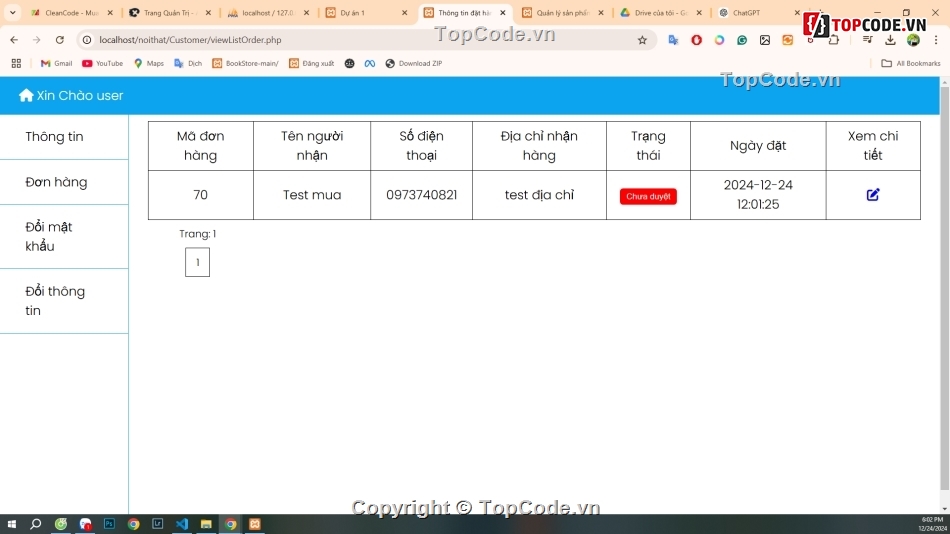Go to page 1 pagination button

(x=198, y=262)
